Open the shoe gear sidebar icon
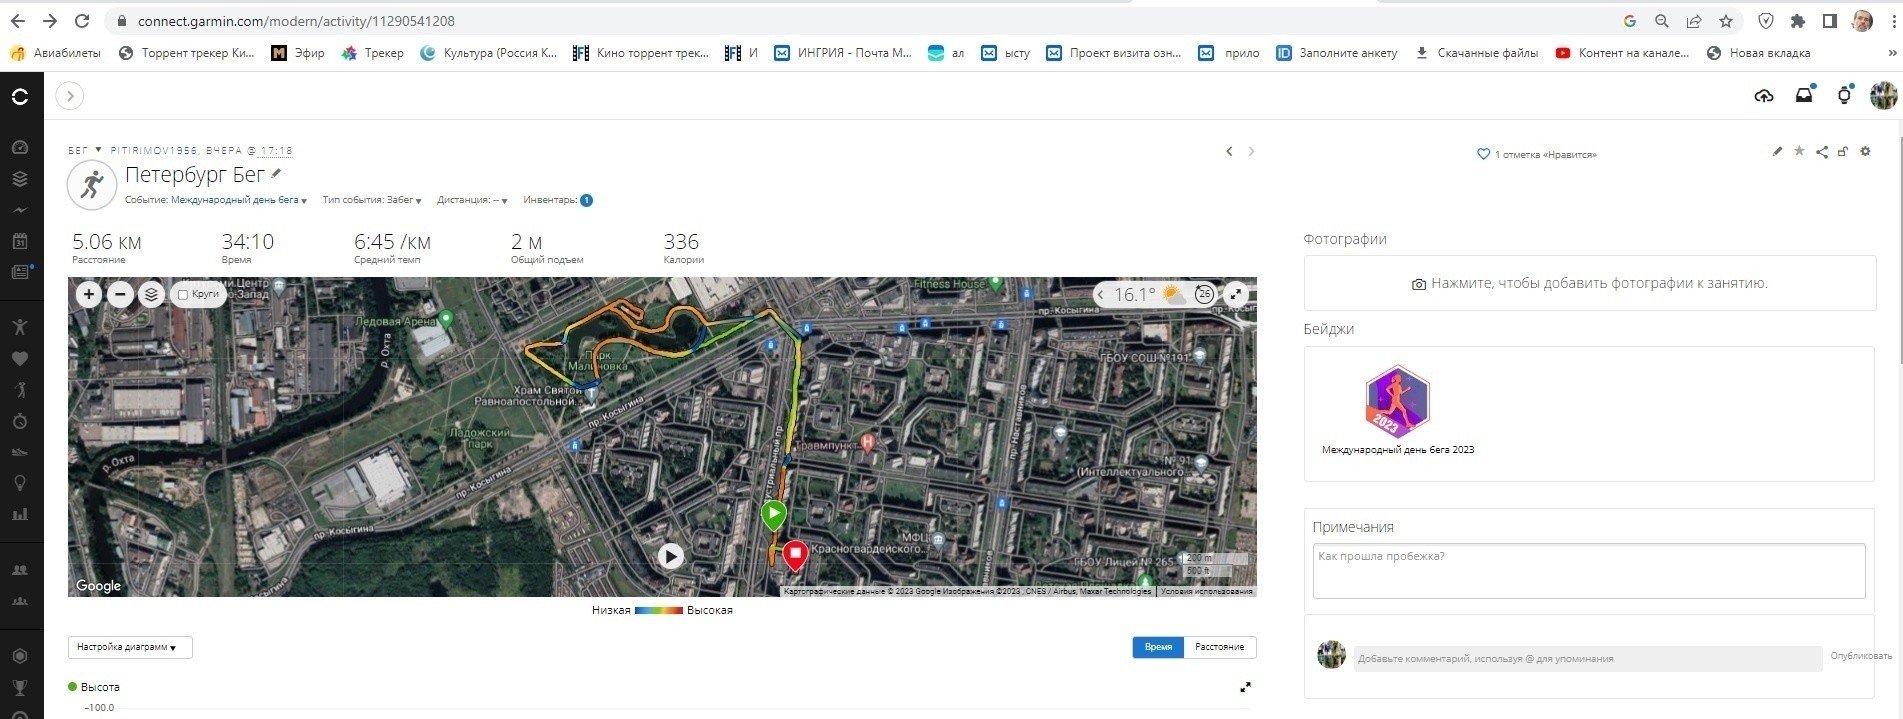The width and height of the screenshot is (1903, 719). pyautogui.click(x=20, y=452)
